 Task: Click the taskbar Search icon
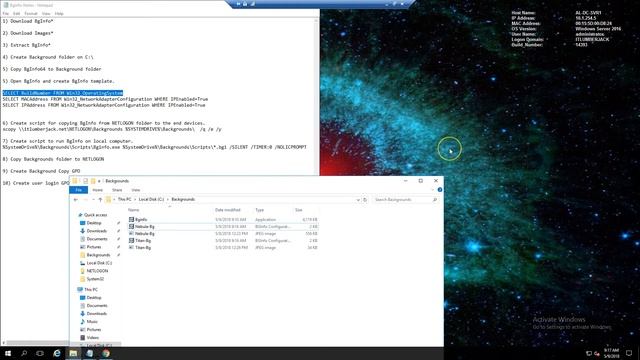[x=24, y=353]
